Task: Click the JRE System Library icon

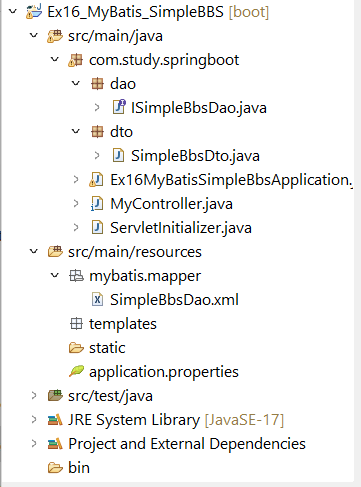Action: click(55, 419)
